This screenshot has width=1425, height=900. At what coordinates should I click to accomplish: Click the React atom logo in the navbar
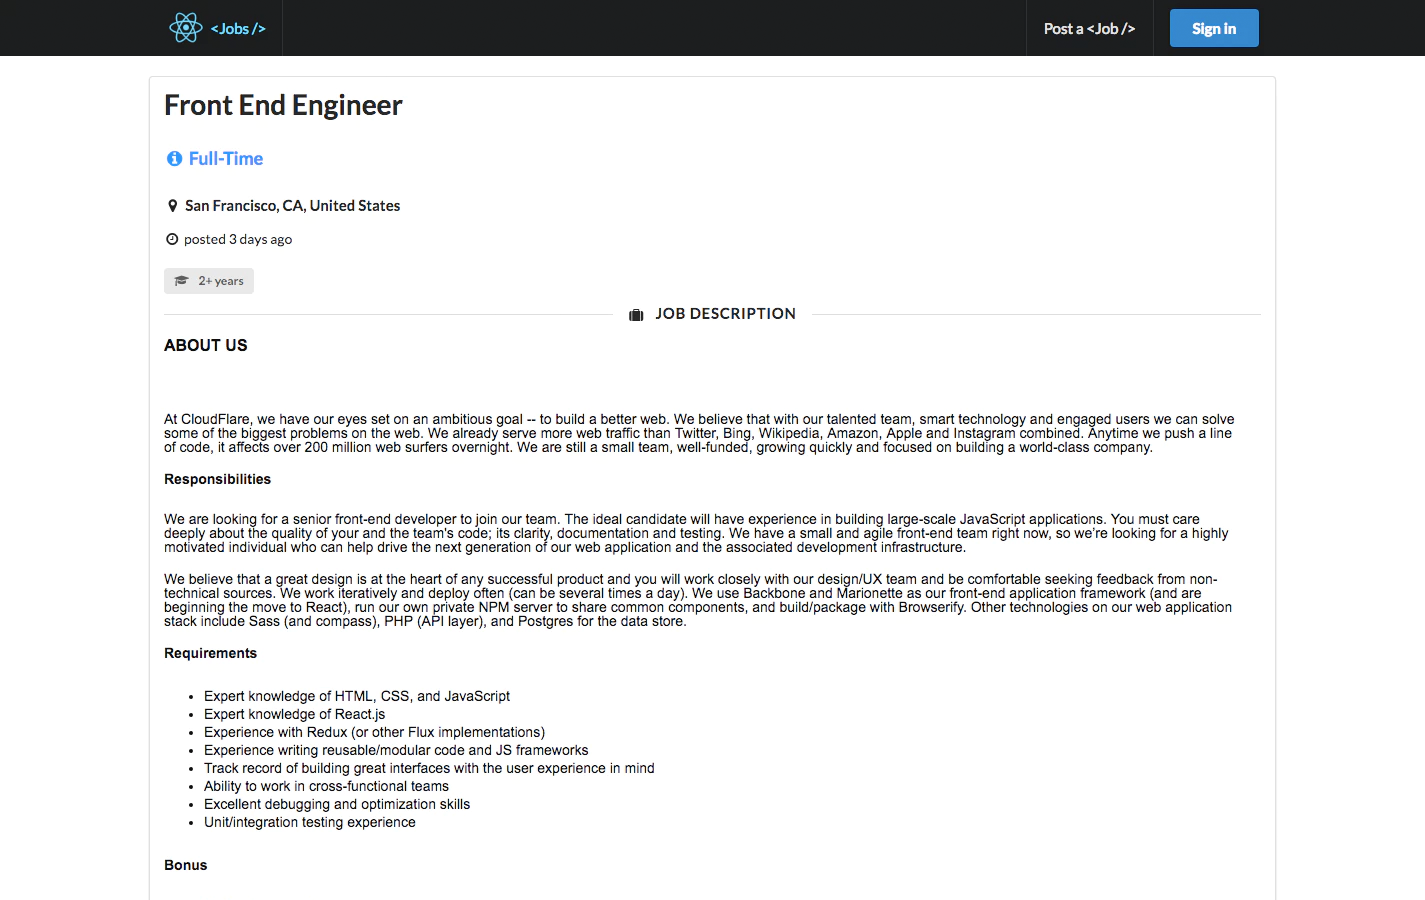pyautogui.click(x=185, y=27)
